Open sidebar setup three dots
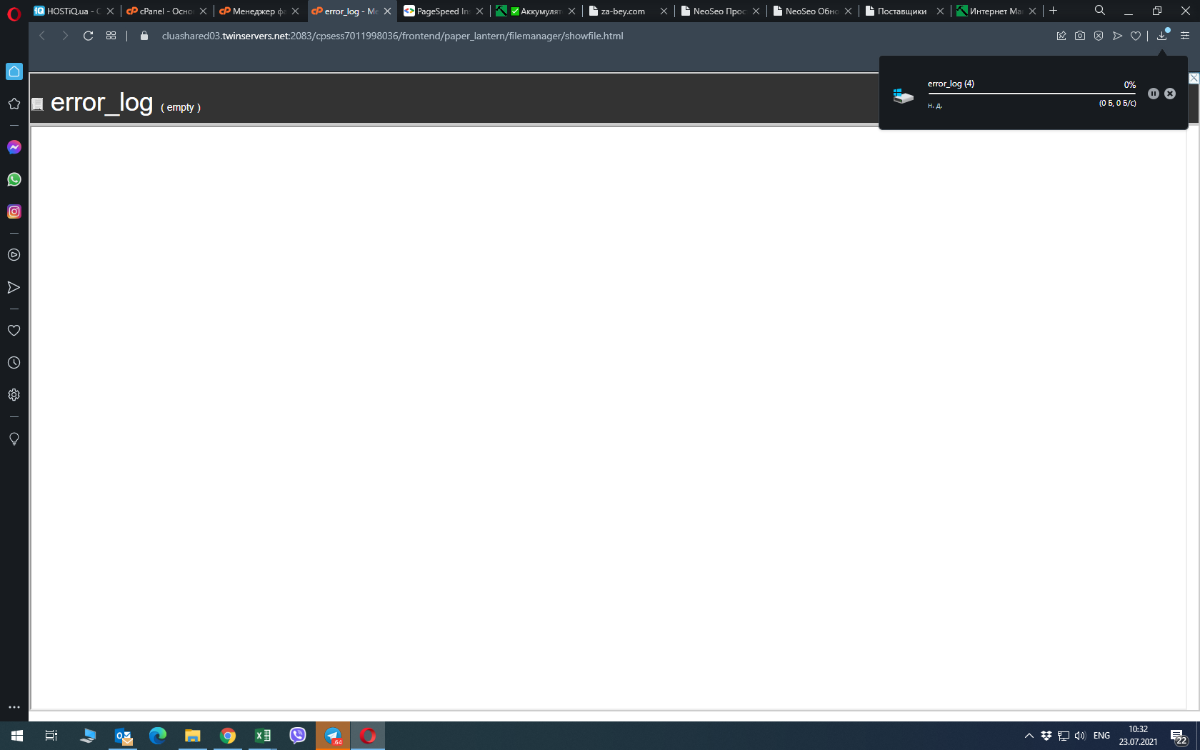The image size is (1200, 750). tap(14, 707)
